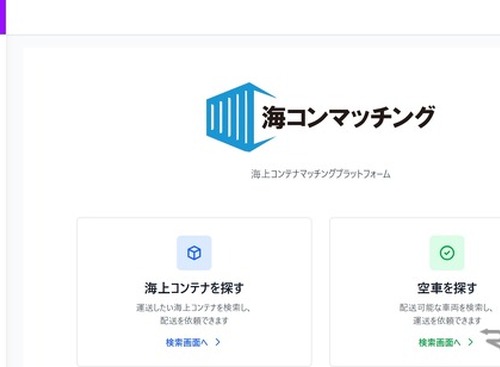Click text 配送を依頼できます in container card

194,321
